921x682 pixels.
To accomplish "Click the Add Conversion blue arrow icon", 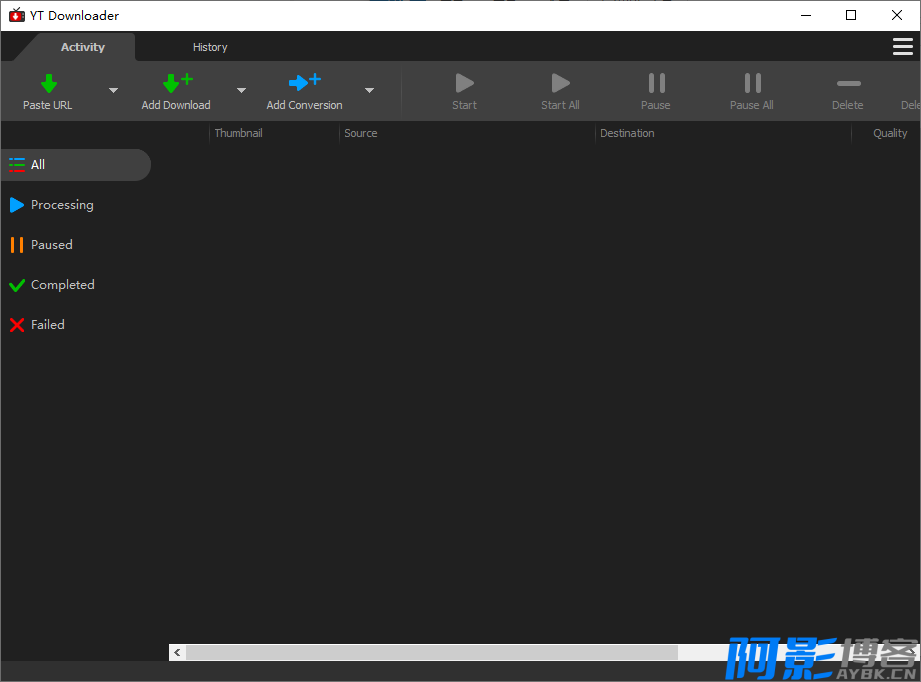I will click(304, 82).
